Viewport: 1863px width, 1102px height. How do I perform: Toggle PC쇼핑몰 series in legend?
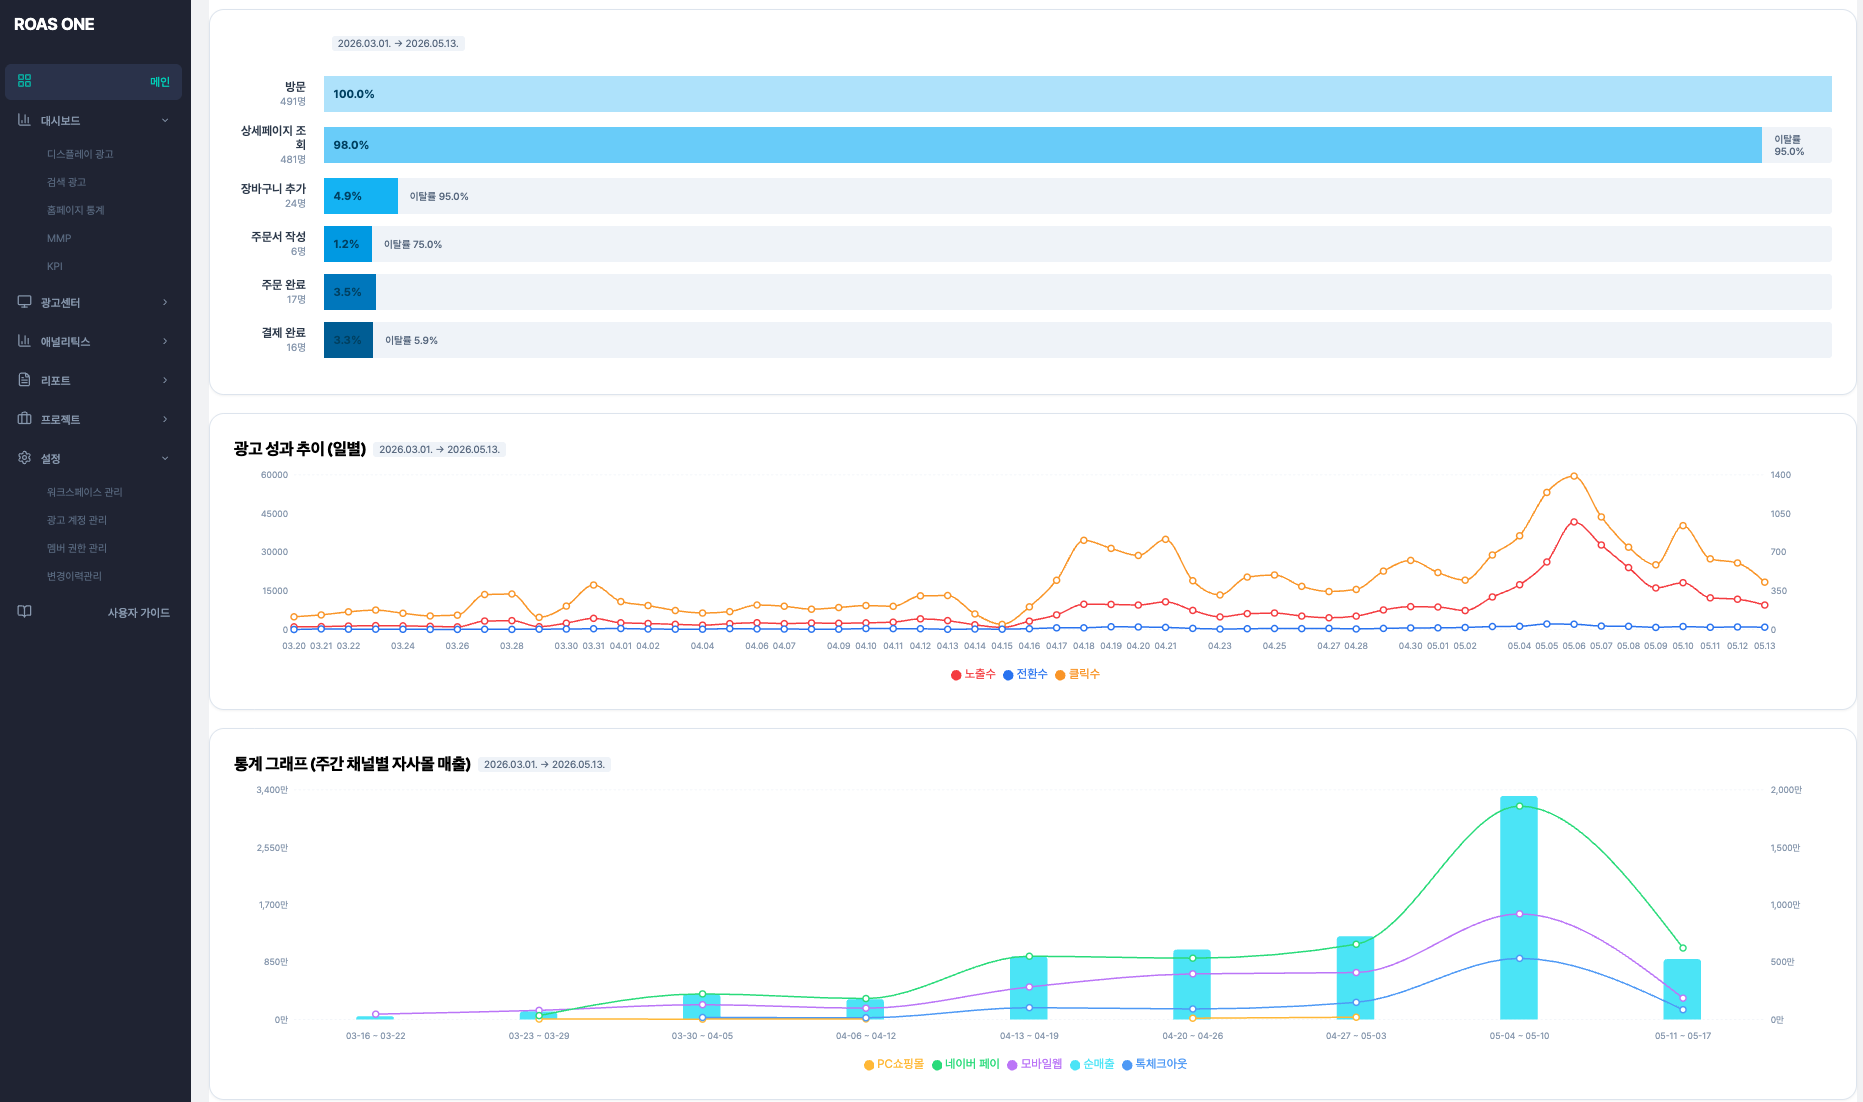pyautogui.click(x=894, y=1064)
